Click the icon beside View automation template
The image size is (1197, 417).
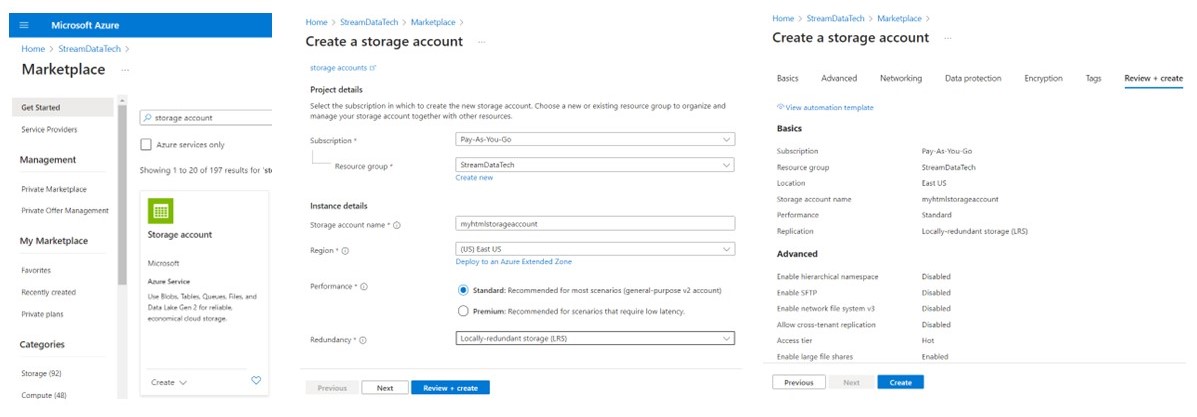click(x=780, y=108)
